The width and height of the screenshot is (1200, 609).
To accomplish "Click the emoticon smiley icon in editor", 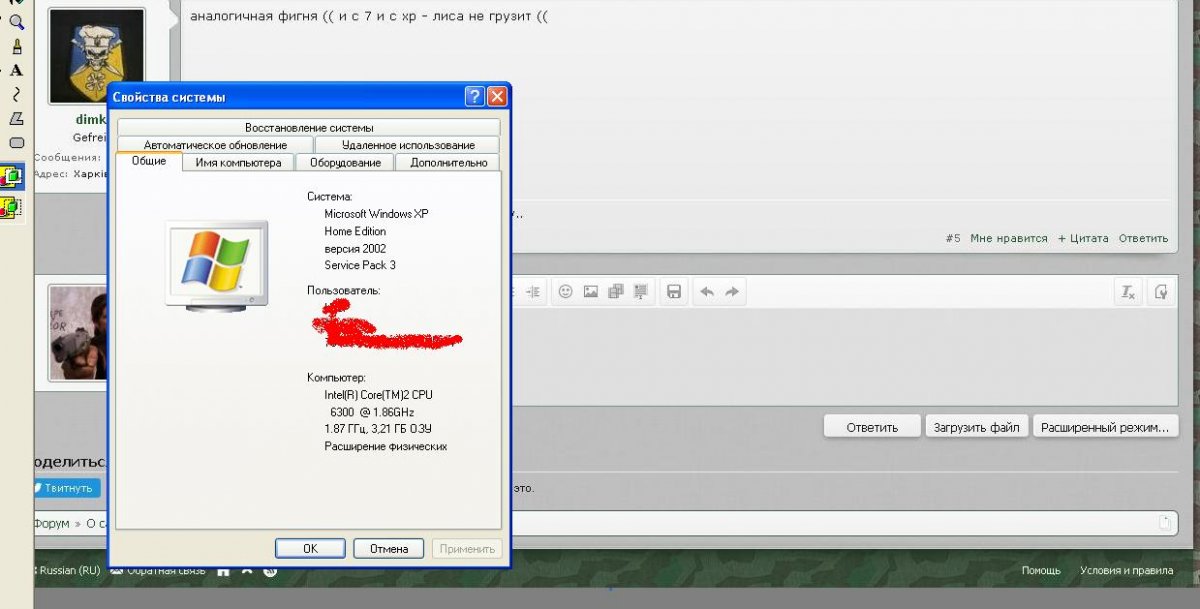I will pyautogui.click(x=565, y=292).
